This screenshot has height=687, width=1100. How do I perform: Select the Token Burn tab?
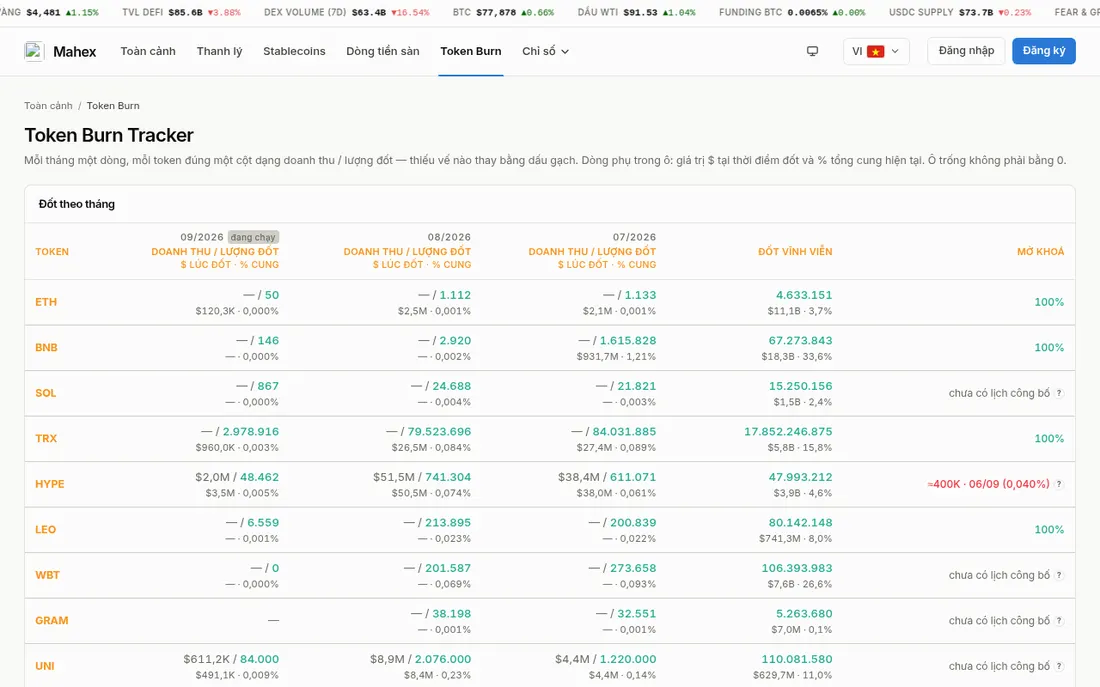(x=471, y=51)
